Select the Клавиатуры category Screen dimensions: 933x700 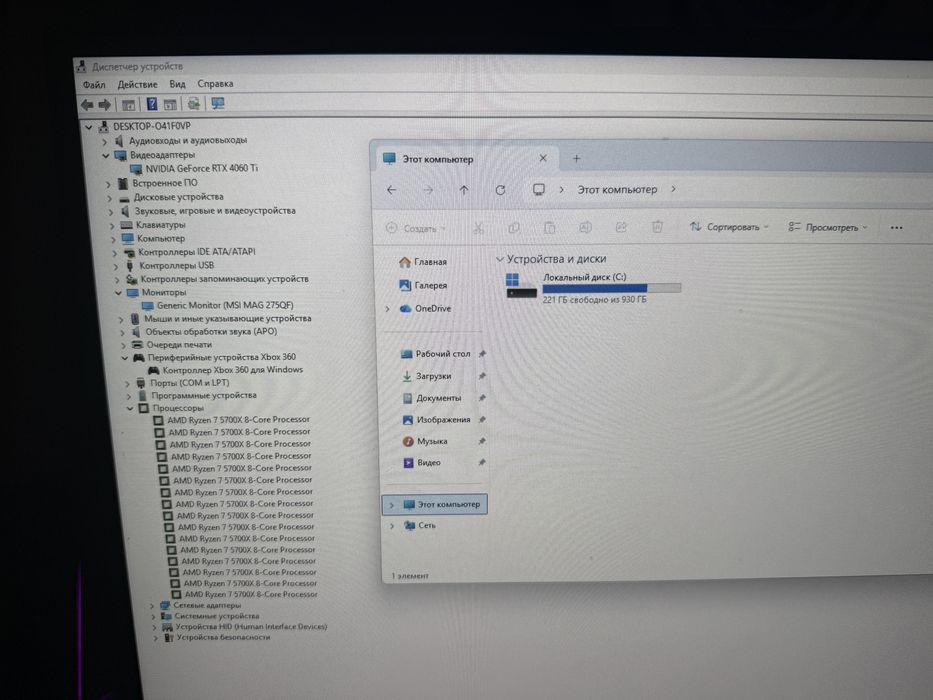point(161,225)
